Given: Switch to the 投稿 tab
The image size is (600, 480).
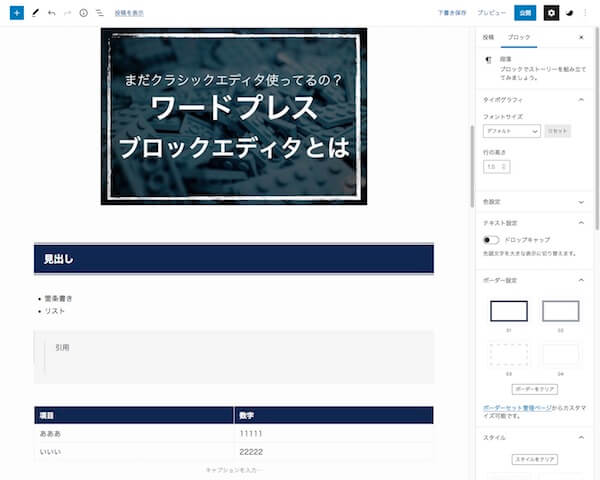Looking at the screenshot, I should (x=488, y=37).
